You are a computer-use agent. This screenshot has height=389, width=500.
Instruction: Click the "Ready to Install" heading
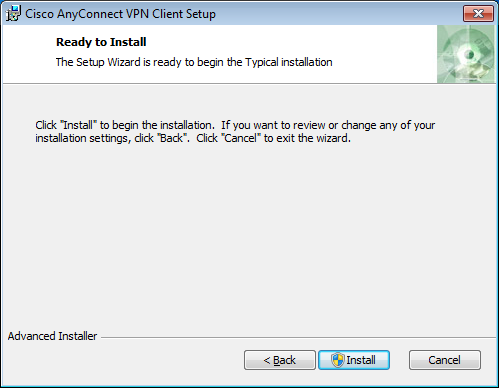click(x=101, y=42)
